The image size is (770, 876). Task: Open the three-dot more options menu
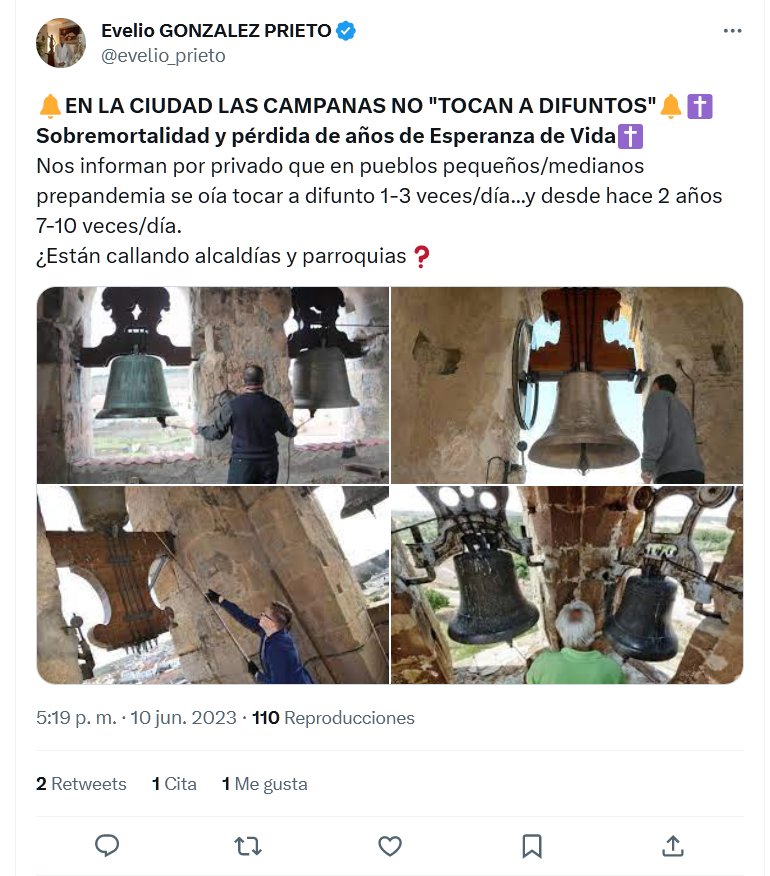click(732, 31)
